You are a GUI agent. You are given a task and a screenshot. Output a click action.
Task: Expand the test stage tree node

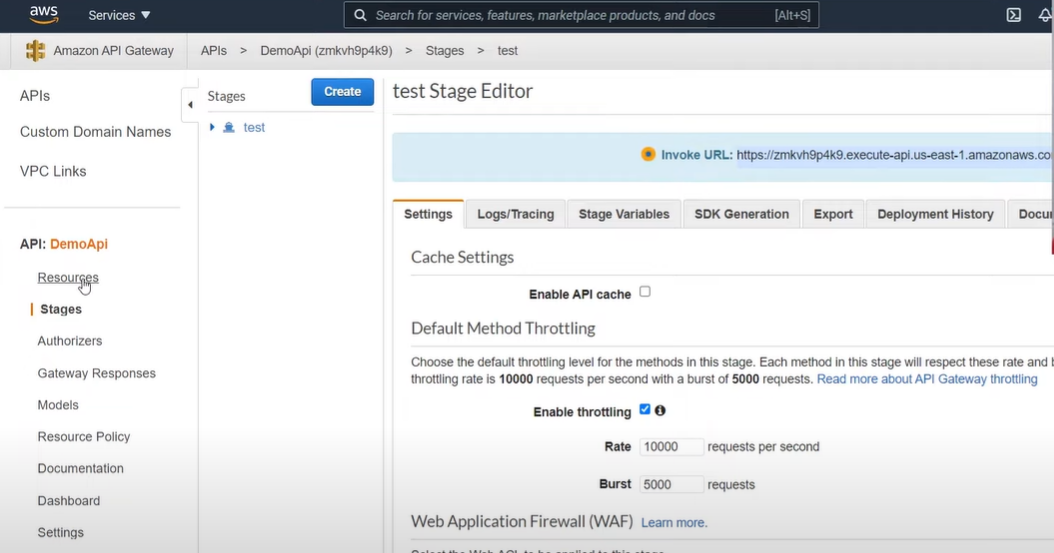click(x=212, y=127)
